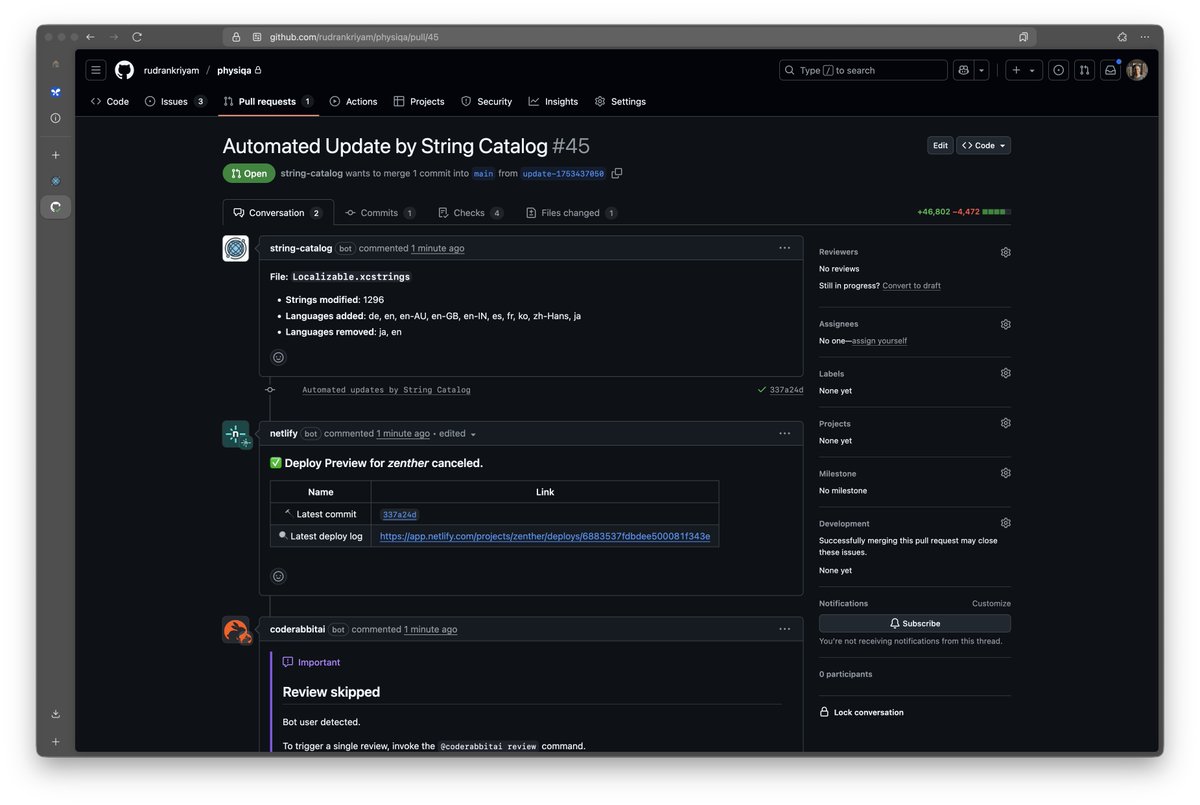Add reaction to netlify comment
The image size is (1200, 805).
278,576
